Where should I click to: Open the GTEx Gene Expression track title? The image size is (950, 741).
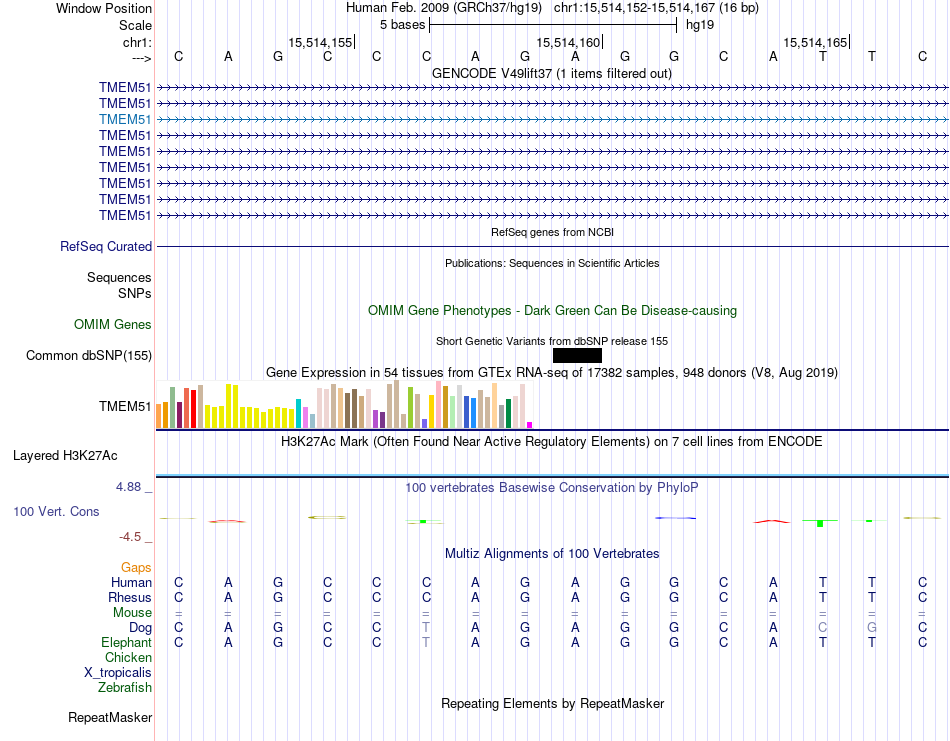point(552,373)
